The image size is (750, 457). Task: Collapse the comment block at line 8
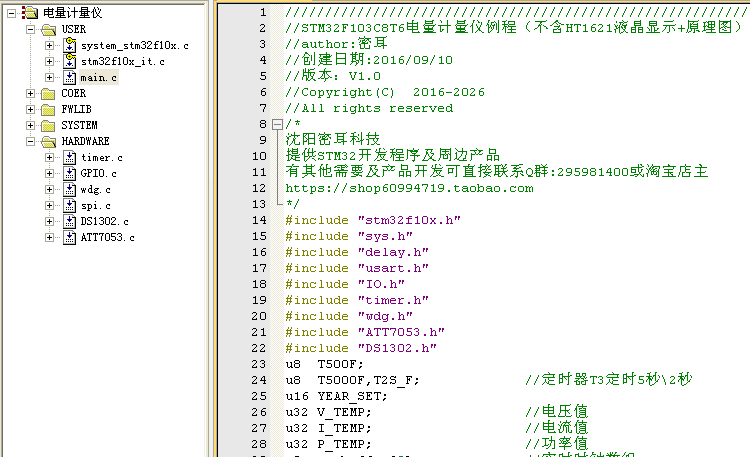coord(277,124)
